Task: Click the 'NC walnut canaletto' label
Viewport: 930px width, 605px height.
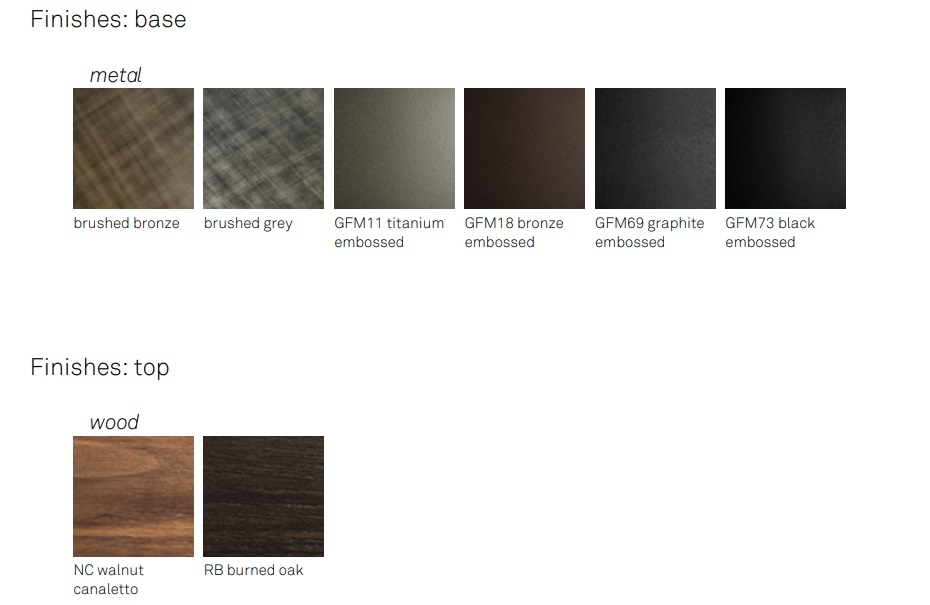Action: (109, 579)
